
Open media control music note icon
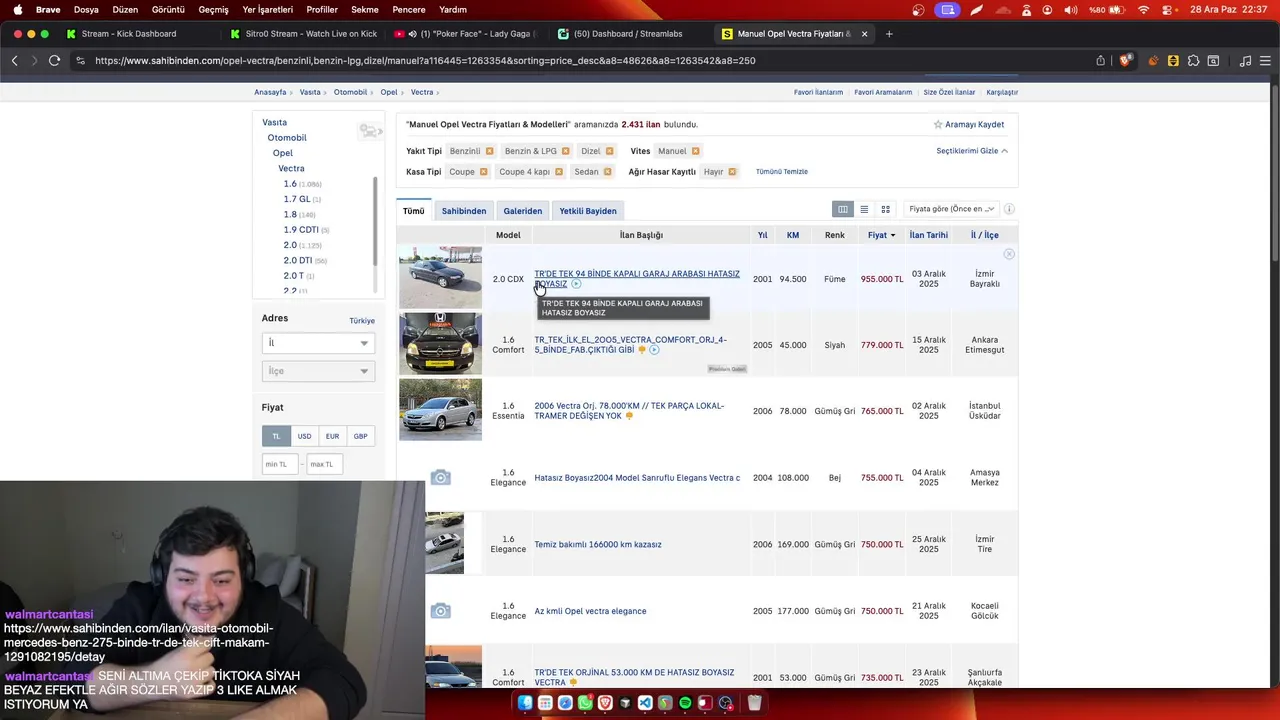coord(1245,60)
